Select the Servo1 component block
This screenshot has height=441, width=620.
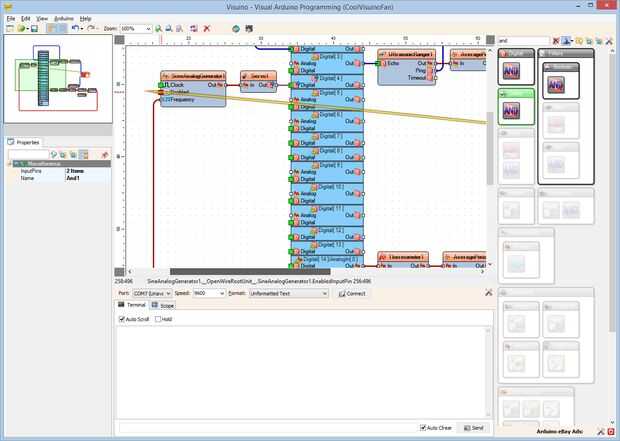258,81
